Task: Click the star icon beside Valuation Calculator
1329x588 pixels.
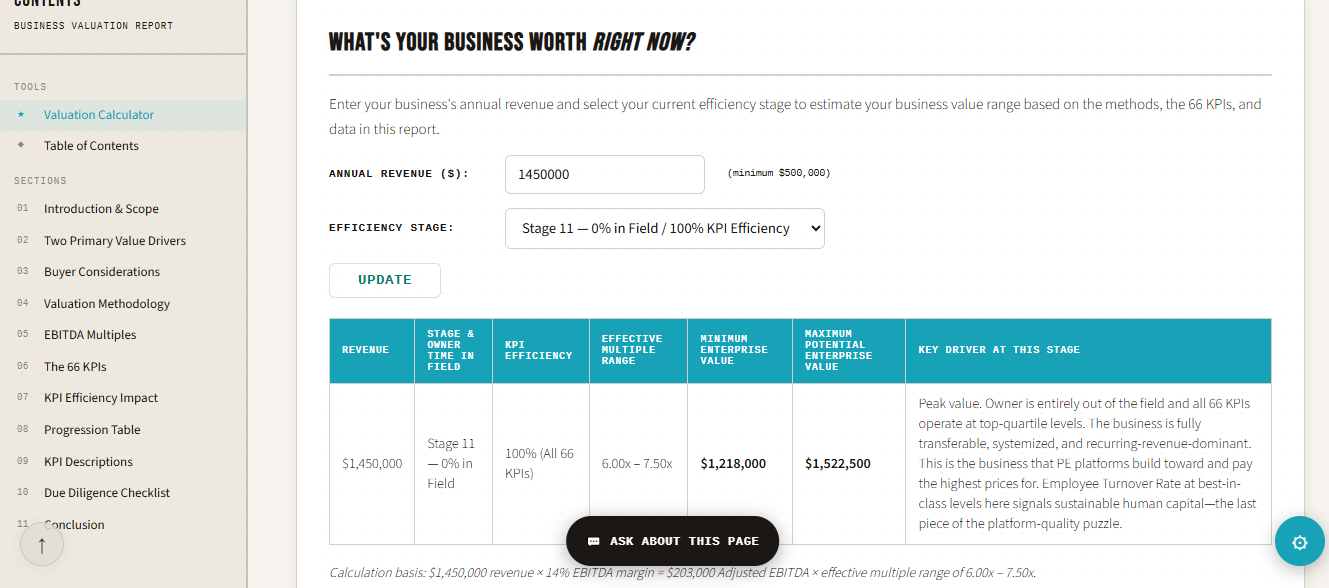Action: point(21,115)
